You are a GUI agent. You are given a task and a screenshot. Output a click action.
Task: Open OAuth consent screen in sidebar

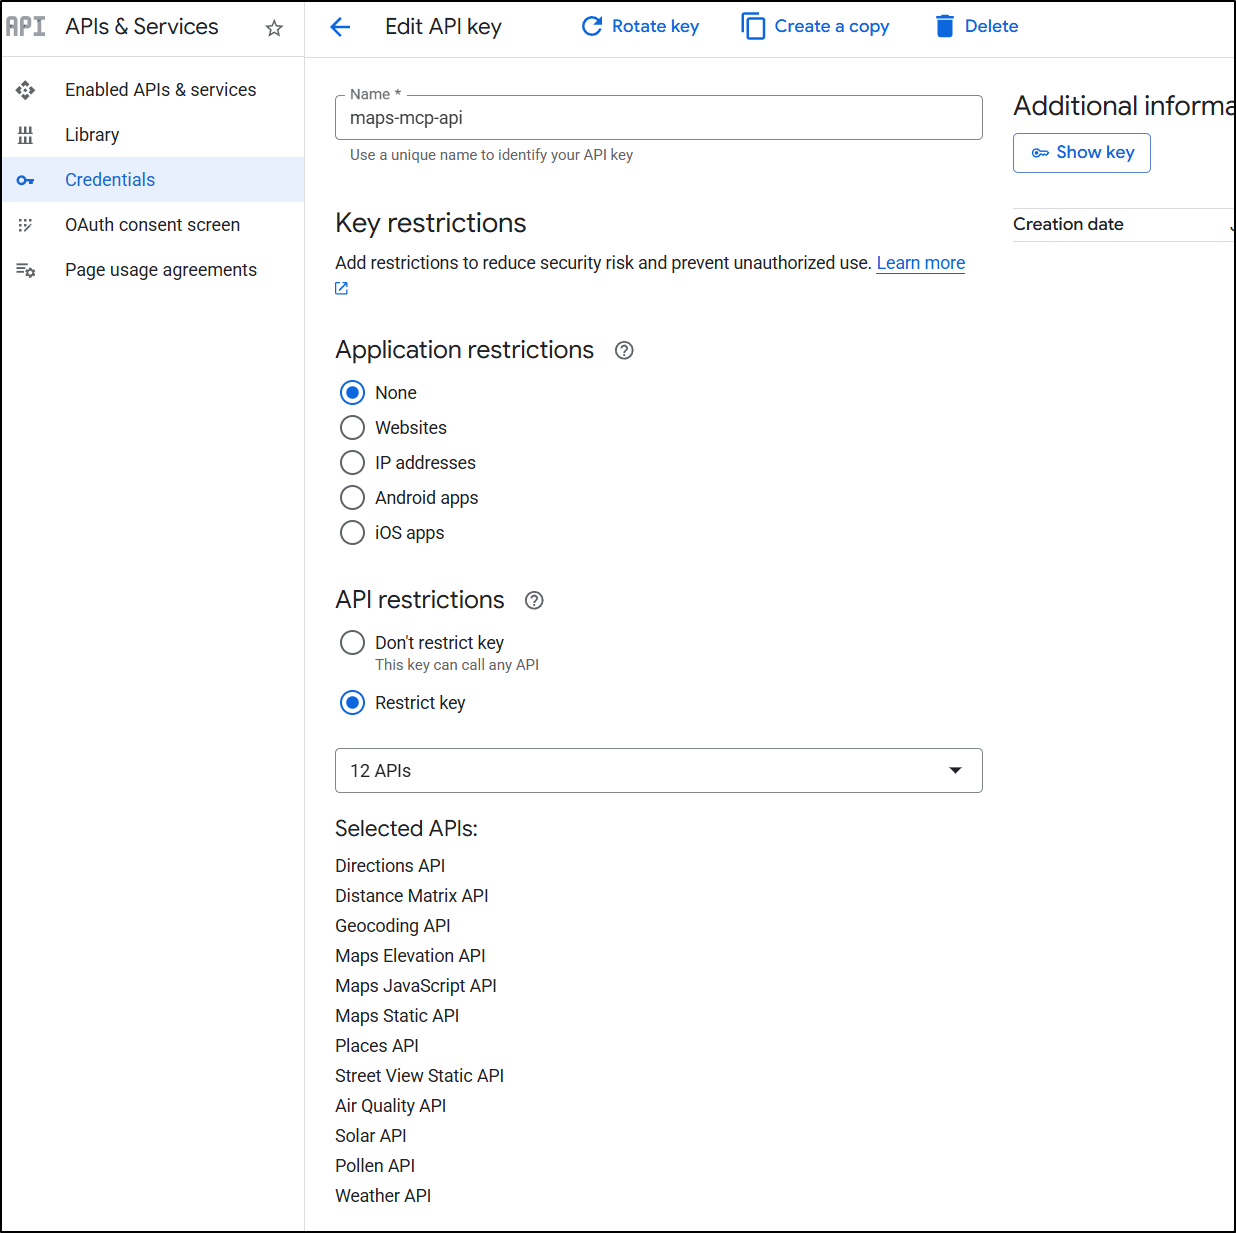tap(152, 225)
